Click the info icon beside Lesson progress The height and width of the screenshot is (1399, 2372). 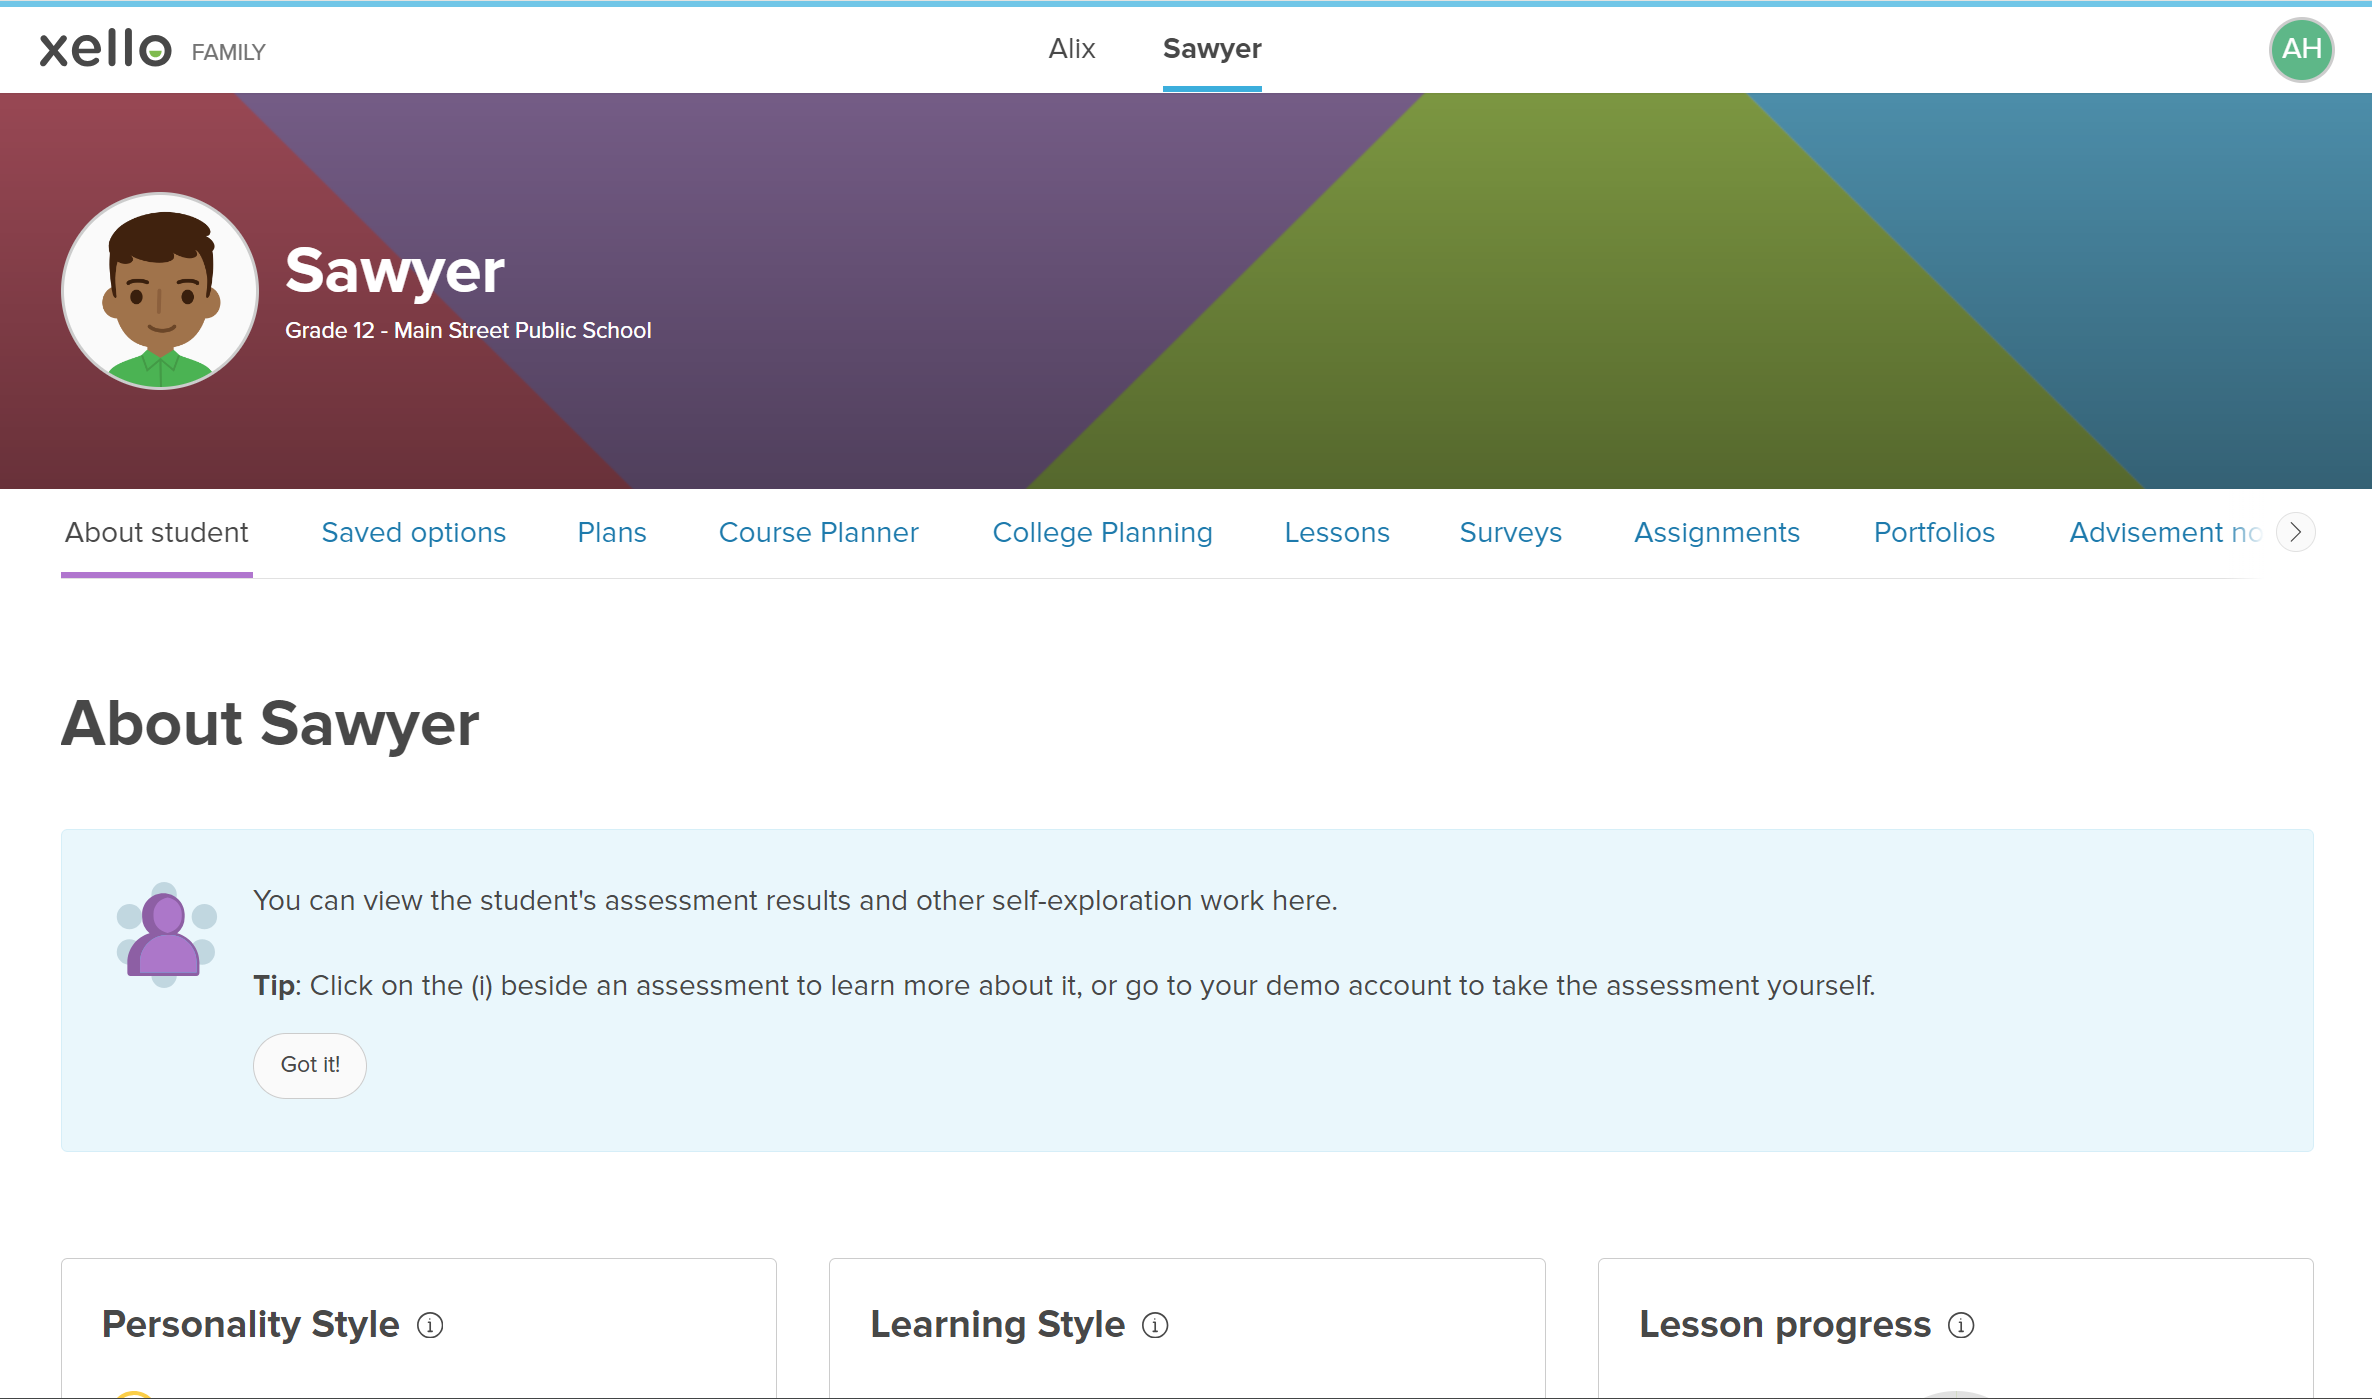click(x=1961, y=1325)
